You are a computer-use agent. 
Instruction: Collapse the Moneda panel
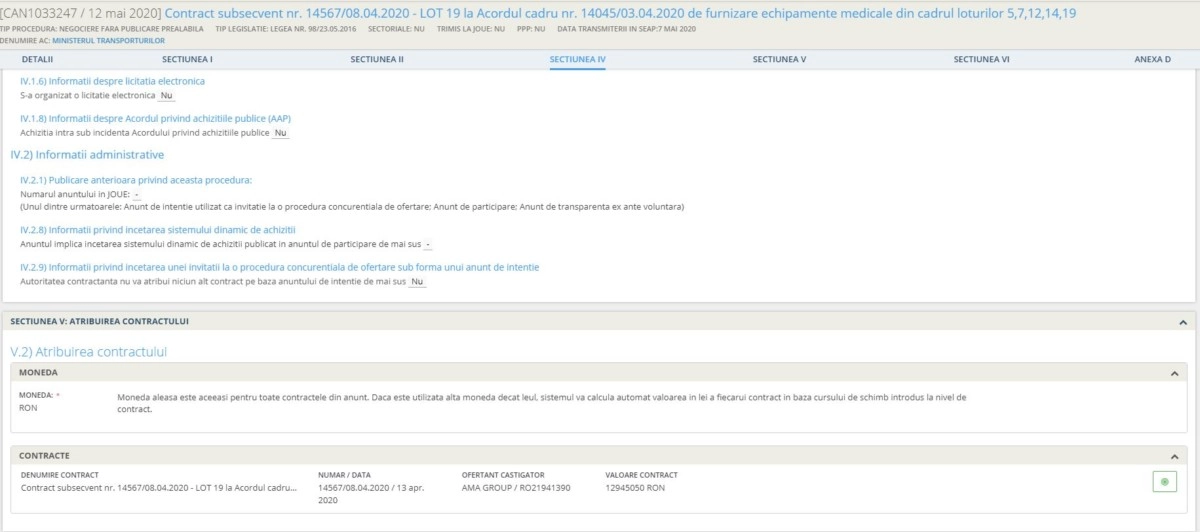pos(1174,372)
